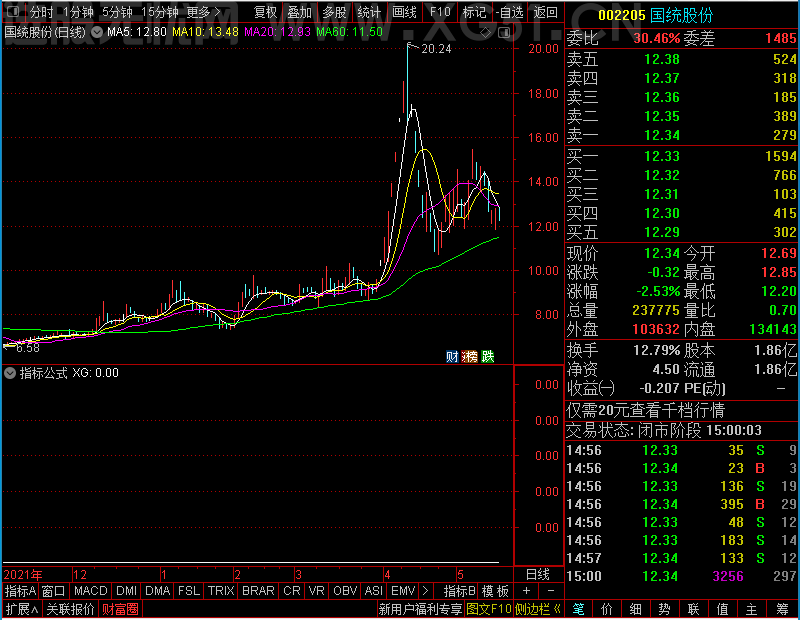Select the MACD indicator
The height and width of the screenshot is (620, 800).
click(x=91, y=591)
